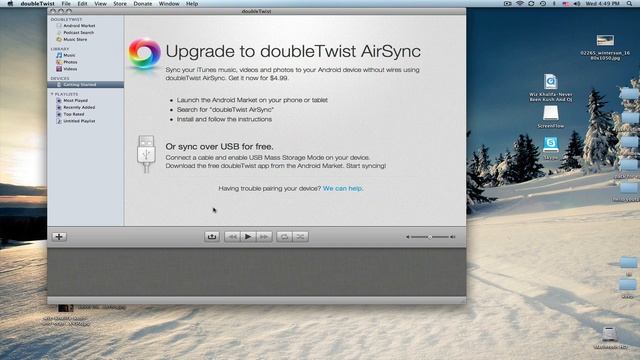Click the sync status menu bar icon
This screenshot has height=360, width=640.
click(x=531, y=4)
